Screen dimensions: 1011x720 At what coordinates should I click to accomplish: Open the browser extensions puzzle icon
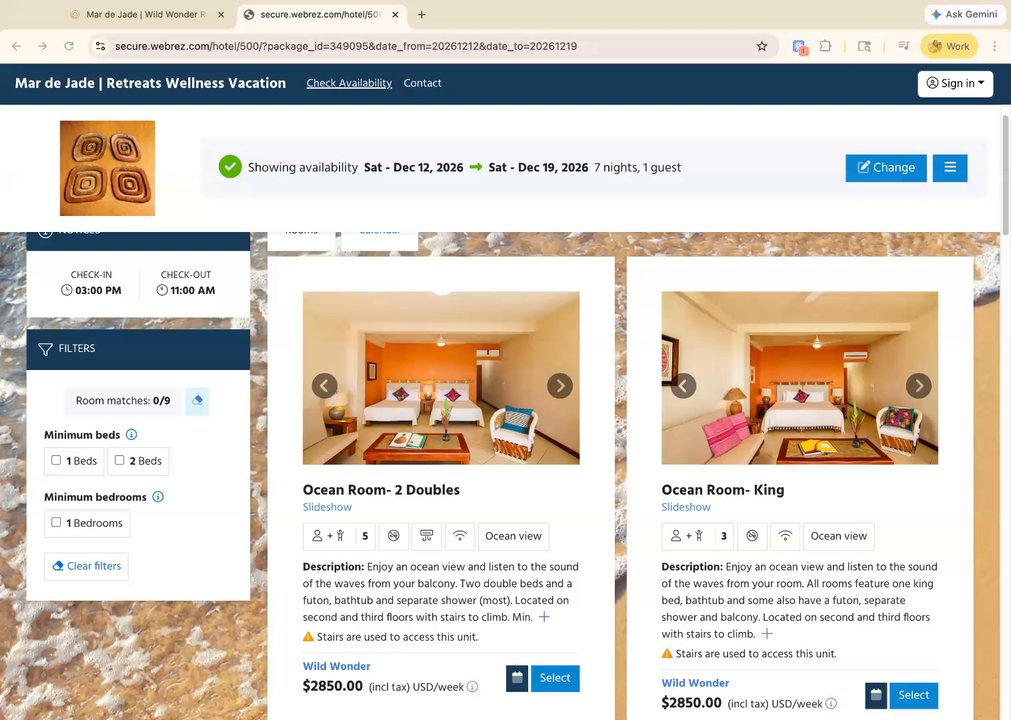825,46
